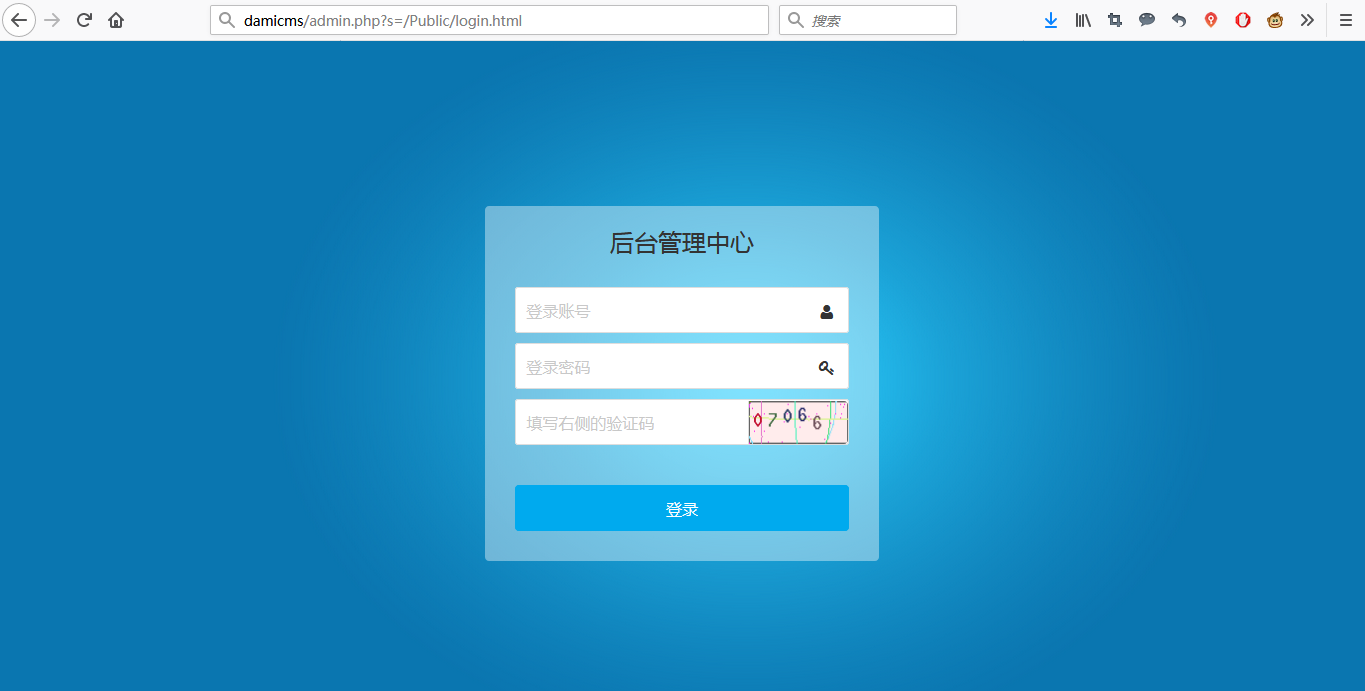
Task: Refresh the 0706 captcha image
Action: click(x=798, y=422)
